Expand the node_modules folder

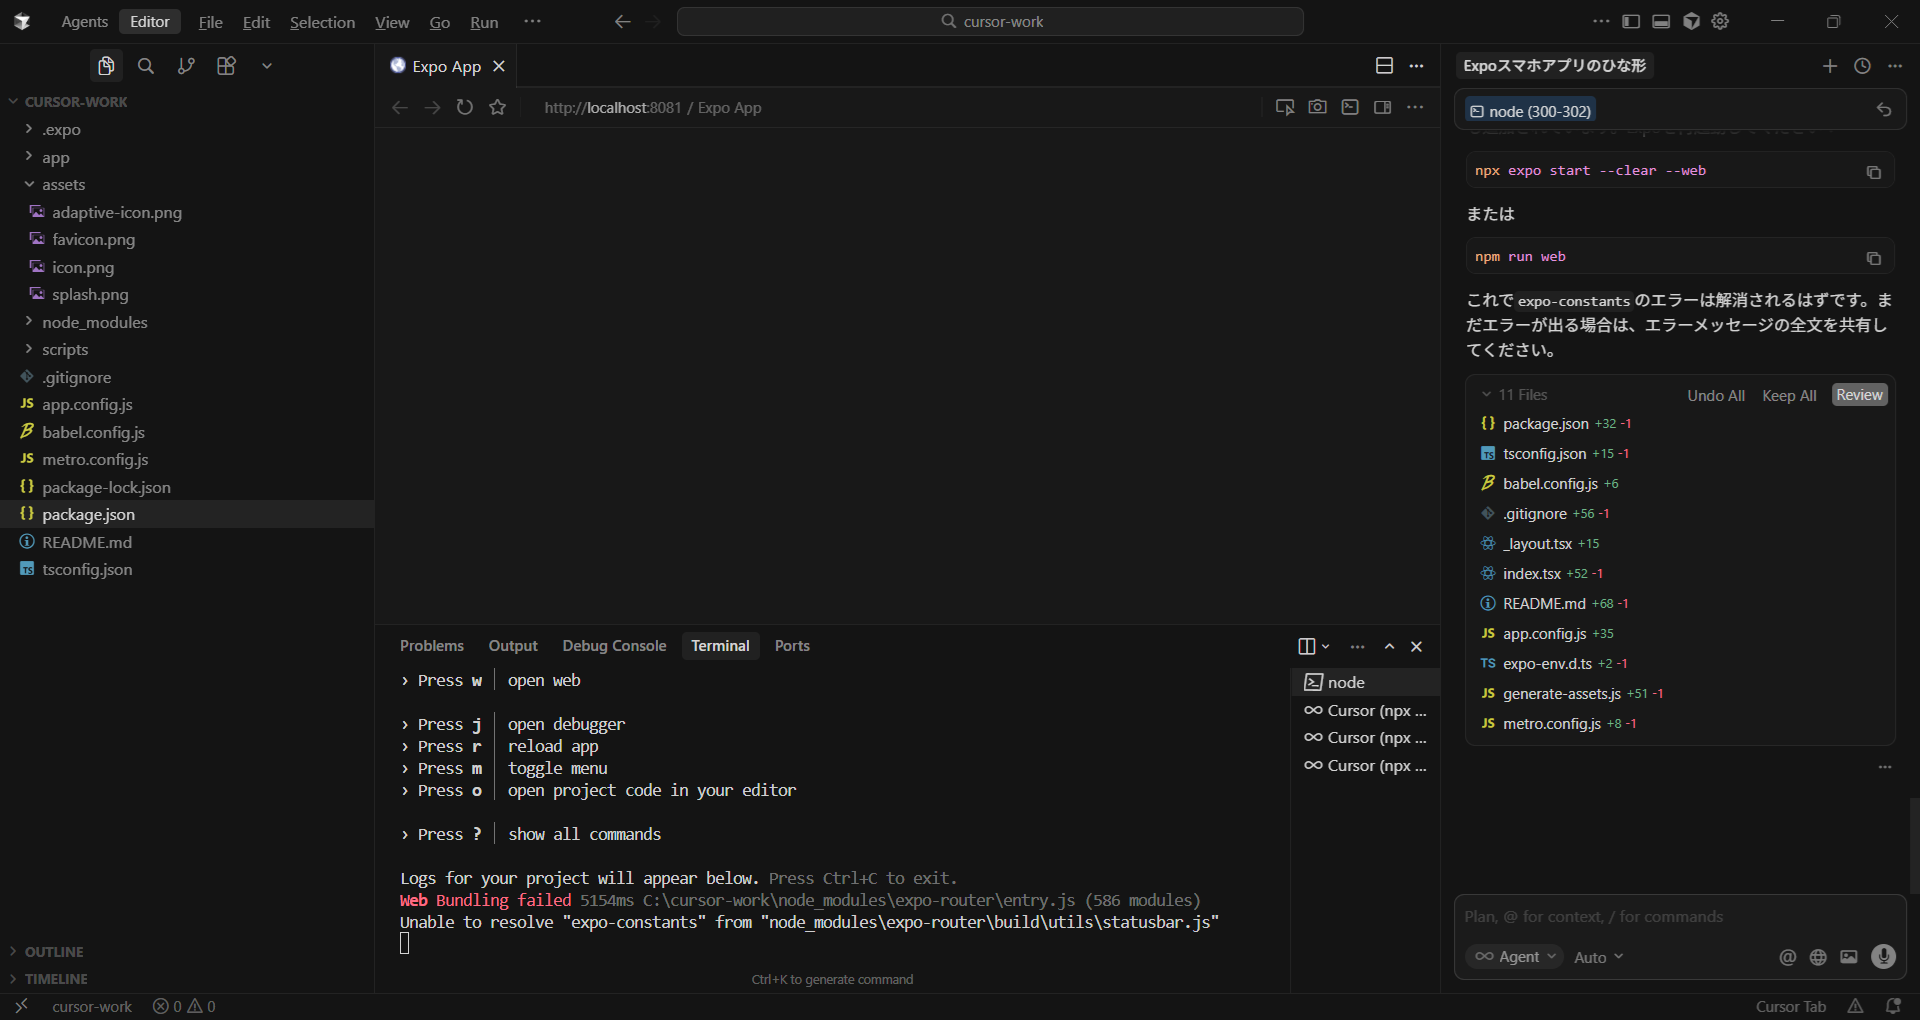[94, 322]
